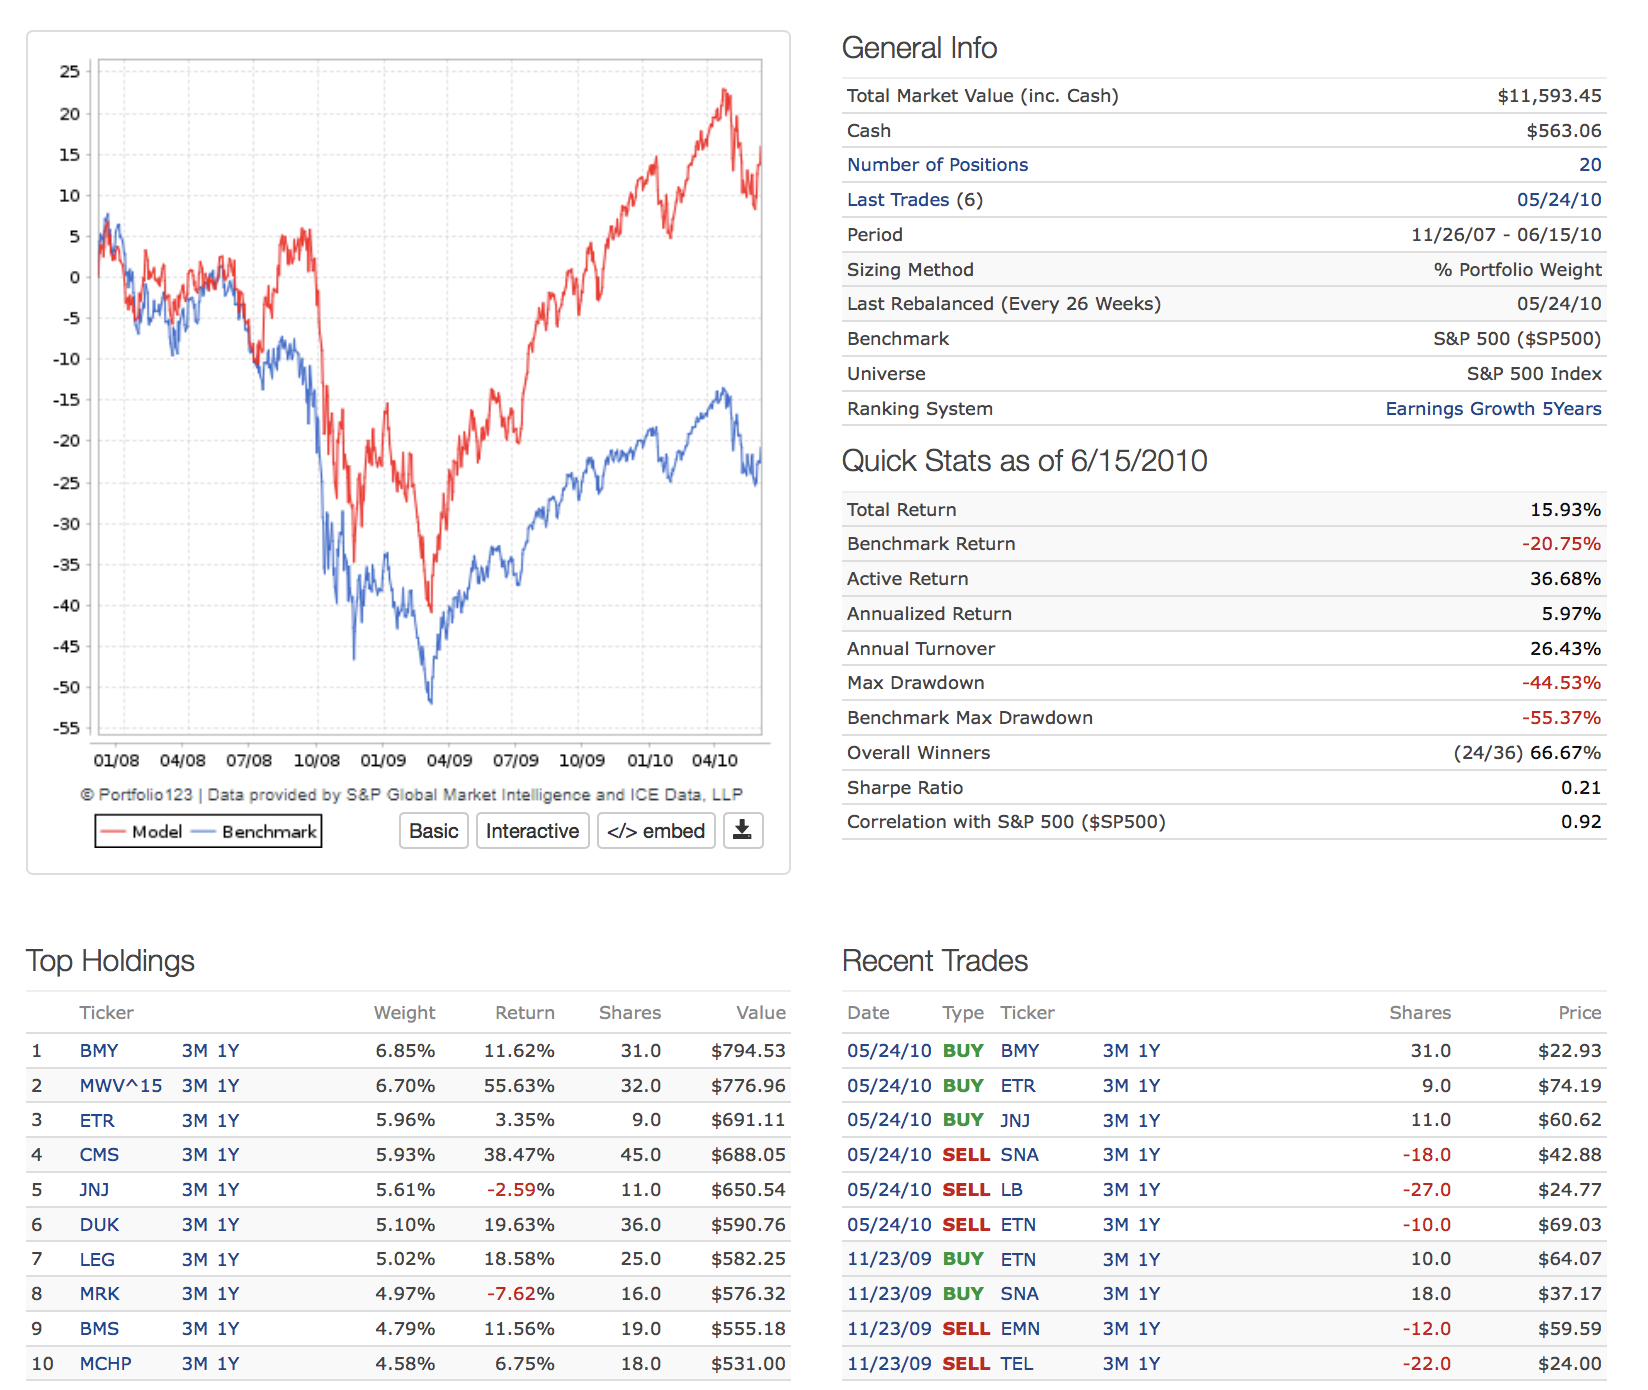Open Earnings Growth 5Years ranking system
Screen dimensions: 1648x1390
point(1492,409)
